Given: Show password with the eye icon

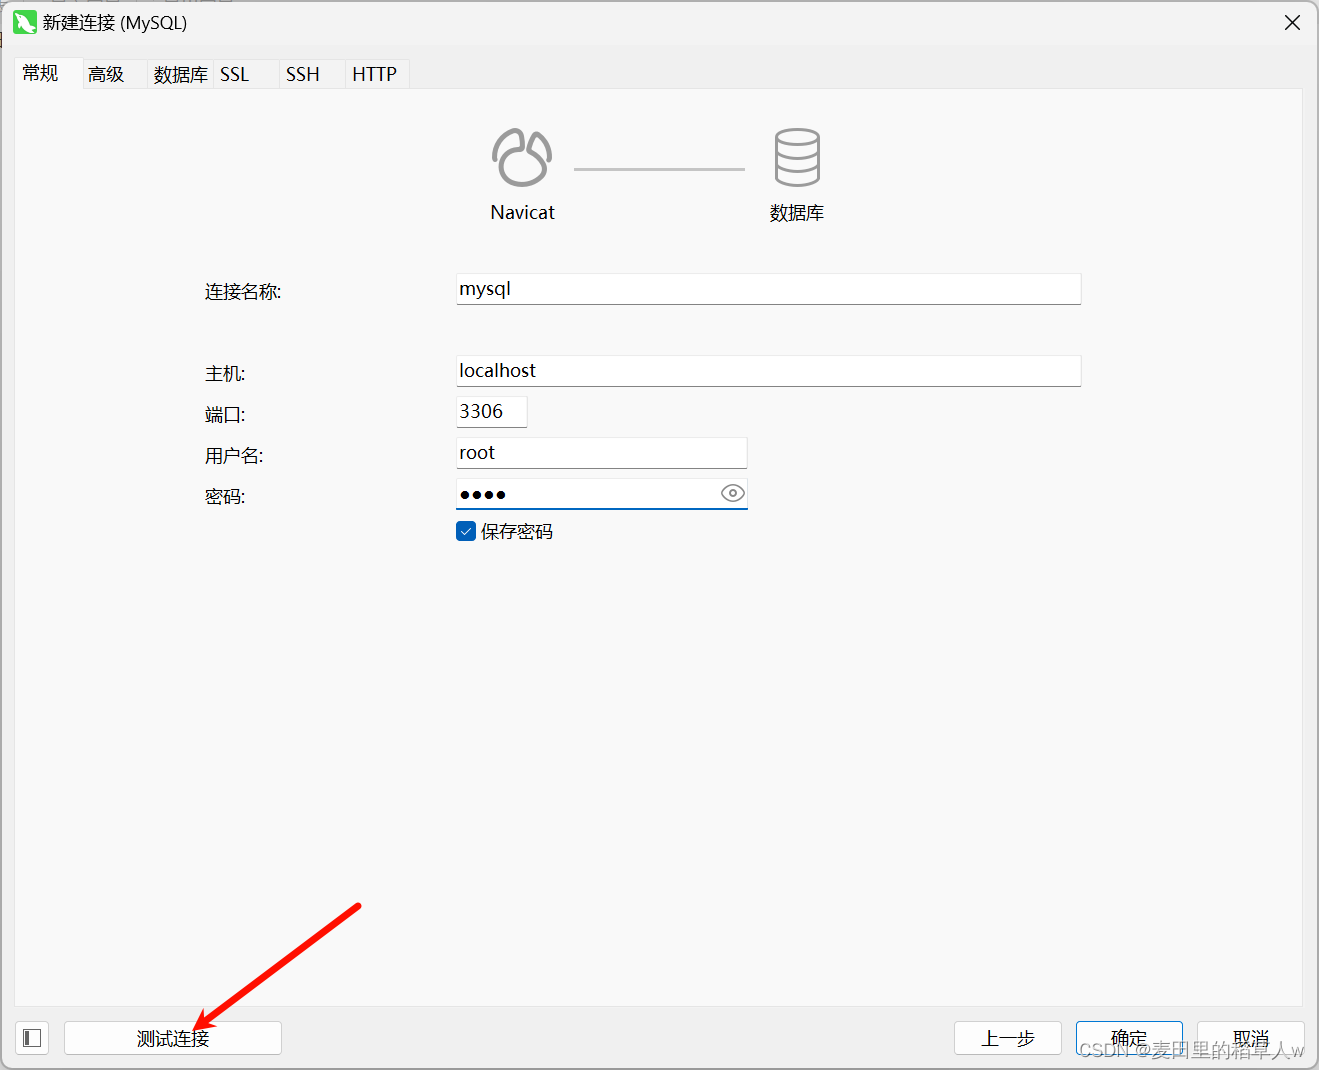Looking at the screenshot, I should 733,493.
